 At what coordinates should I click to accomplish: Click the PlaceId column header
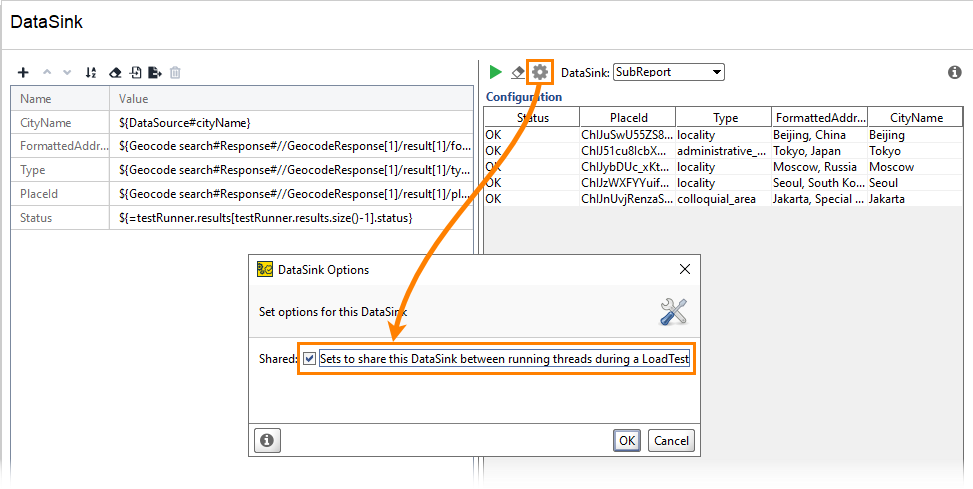(628, 117)
